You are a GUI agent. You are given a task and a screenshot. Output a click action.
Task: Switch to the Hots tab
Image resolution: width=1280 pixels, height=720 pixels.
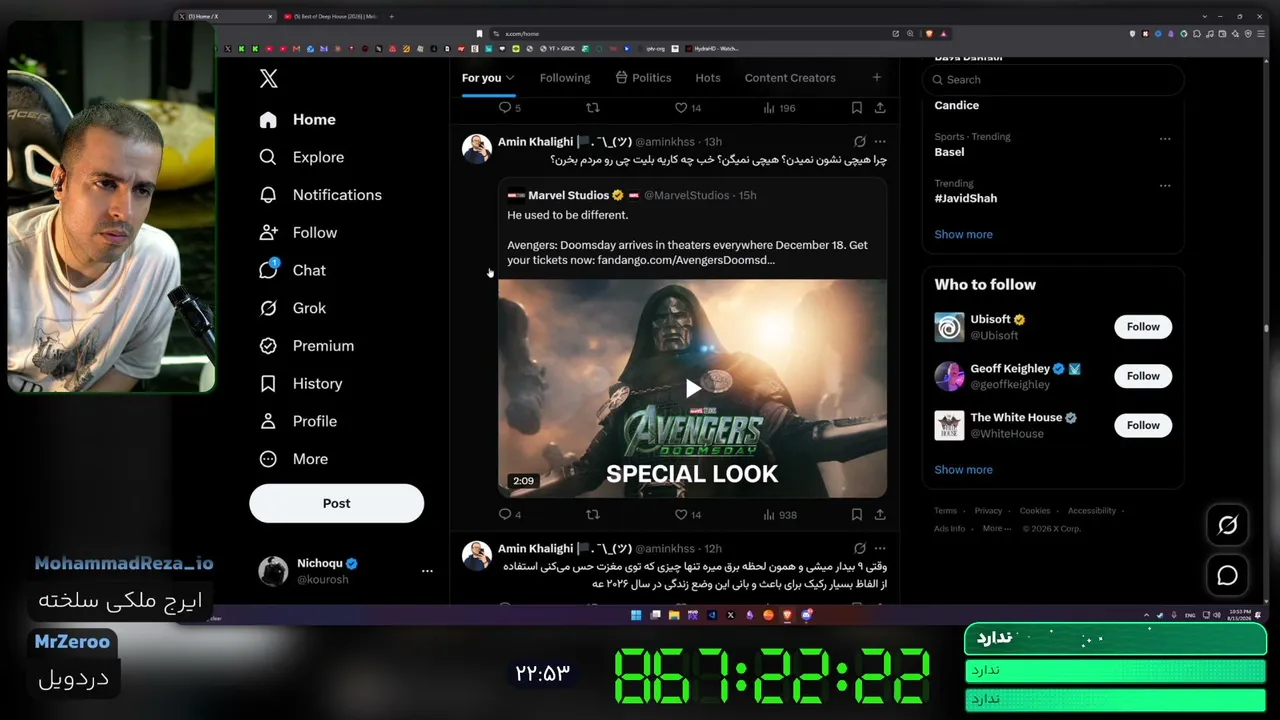708,78
